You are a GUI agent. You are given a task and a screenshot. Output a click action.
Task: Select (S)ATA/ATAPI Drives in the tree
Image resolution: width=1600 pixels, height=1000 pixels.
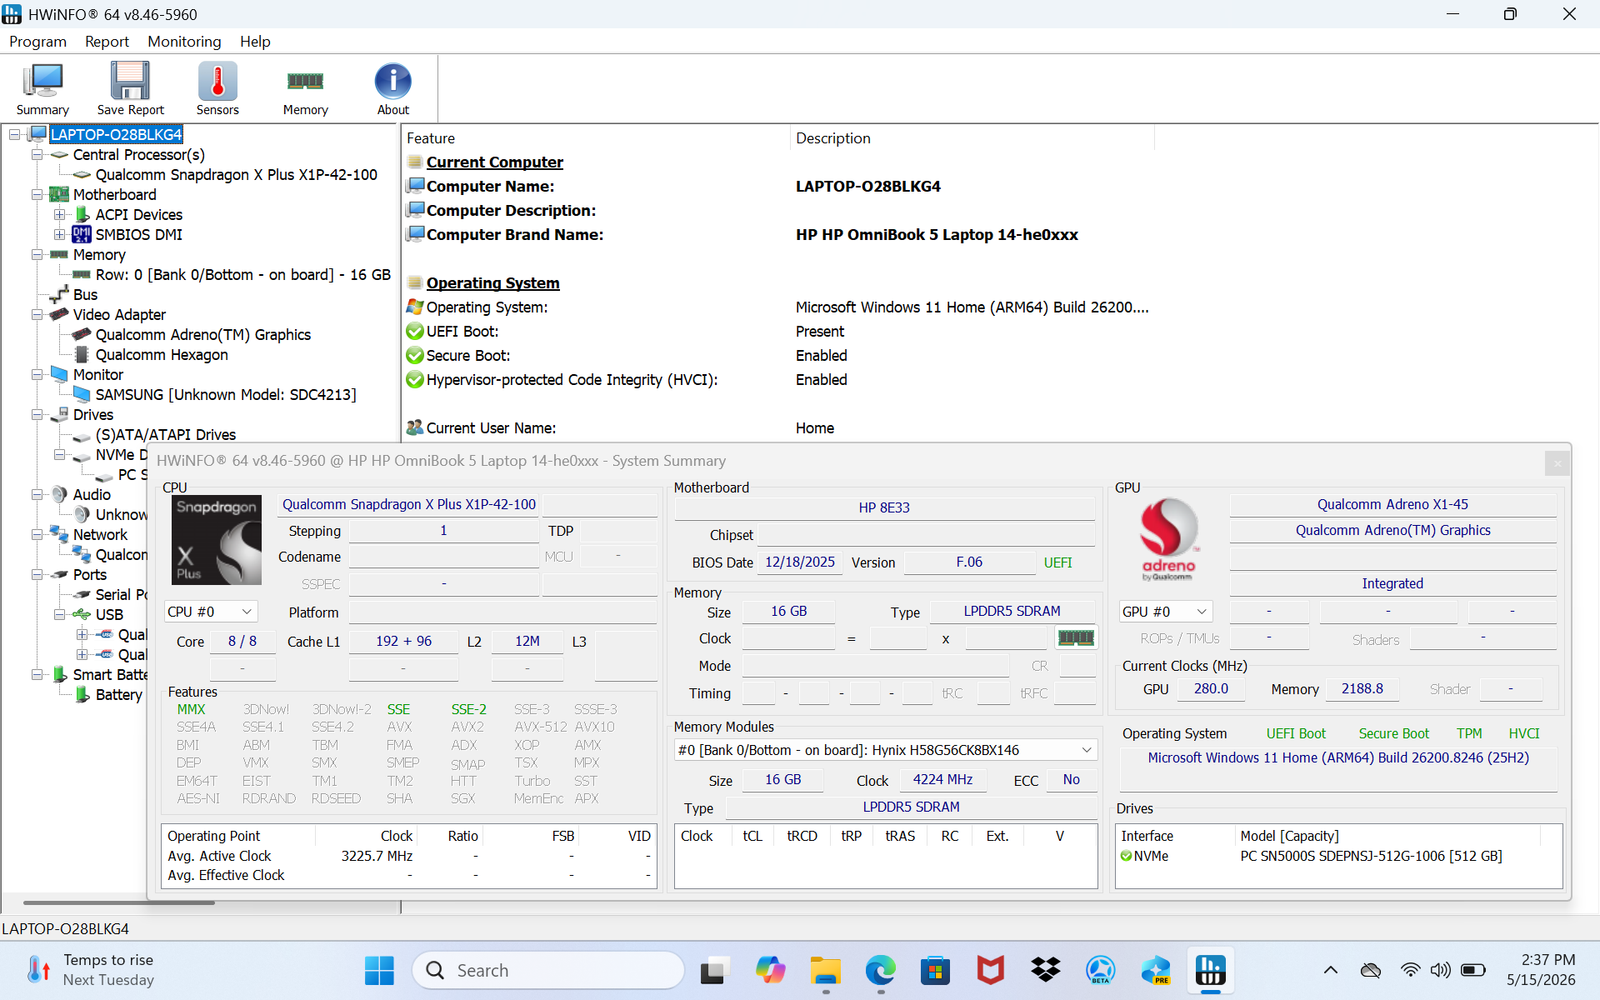coord(166,435)
